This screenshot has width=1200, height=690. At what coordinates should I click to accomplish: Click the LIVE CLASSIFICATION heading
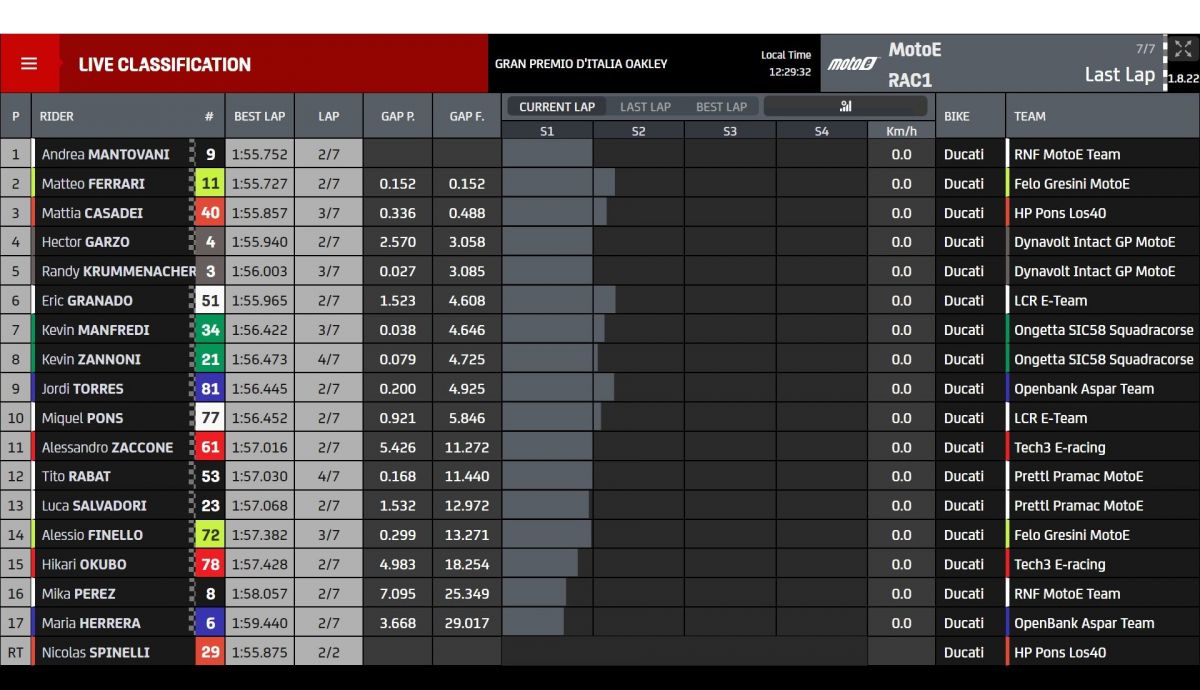165,64
